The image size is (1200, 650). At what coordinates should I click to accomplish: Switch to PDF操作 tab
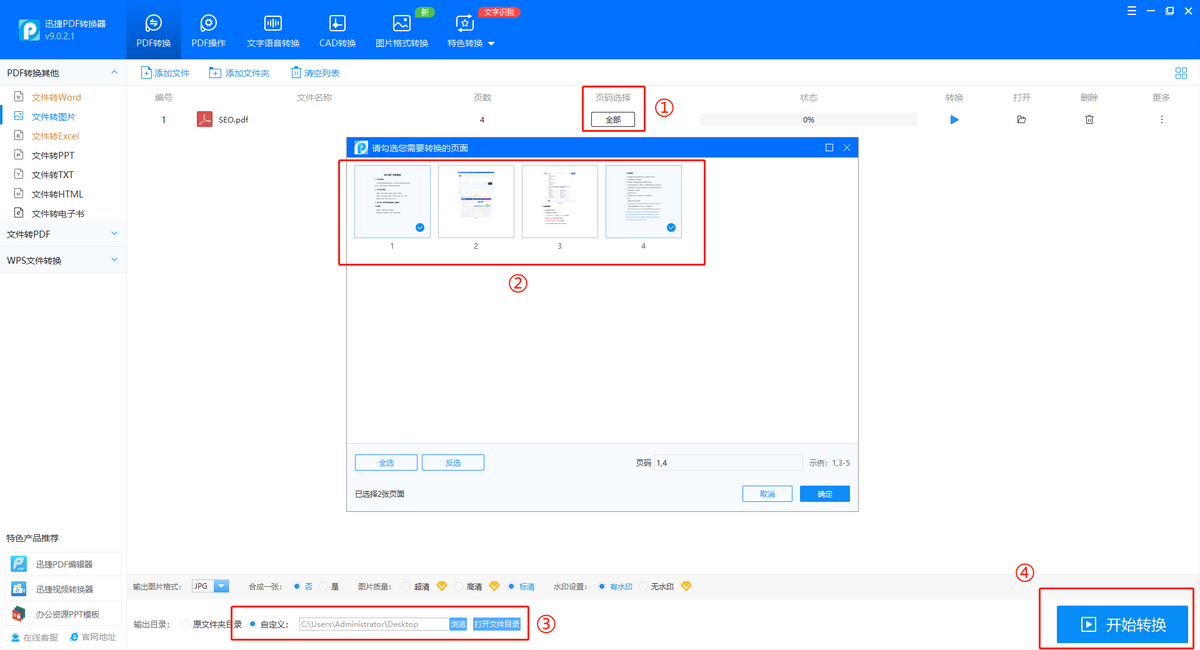208,30
